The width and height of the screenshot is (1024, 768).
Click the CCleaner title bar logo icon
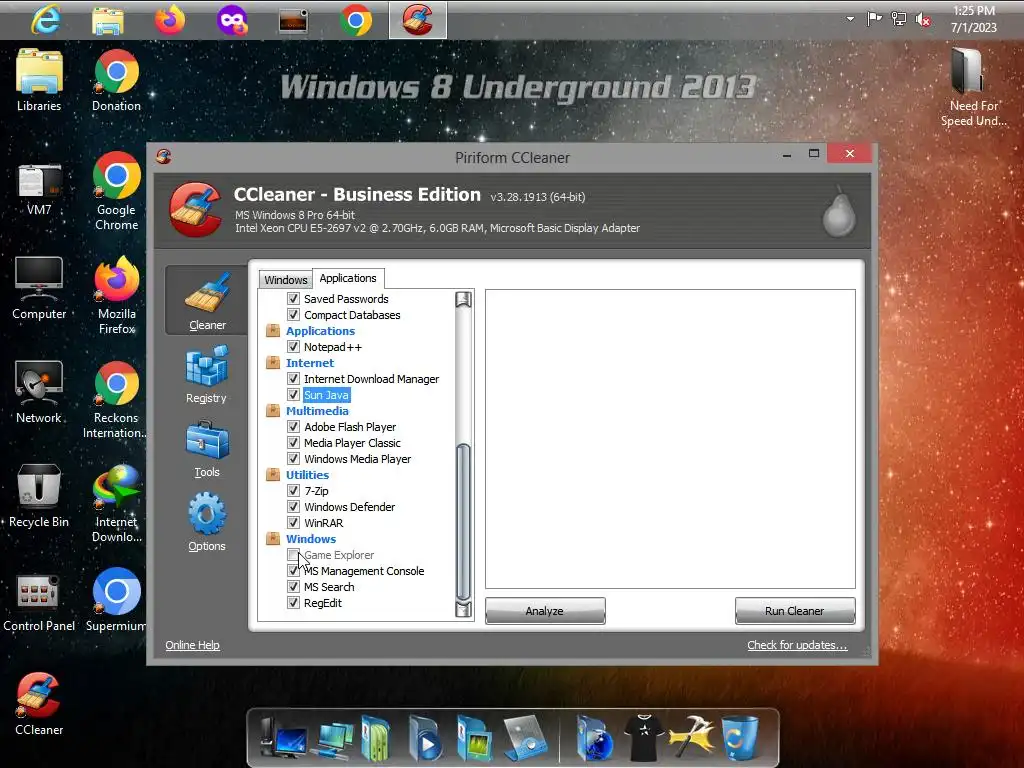coord(164,157)
